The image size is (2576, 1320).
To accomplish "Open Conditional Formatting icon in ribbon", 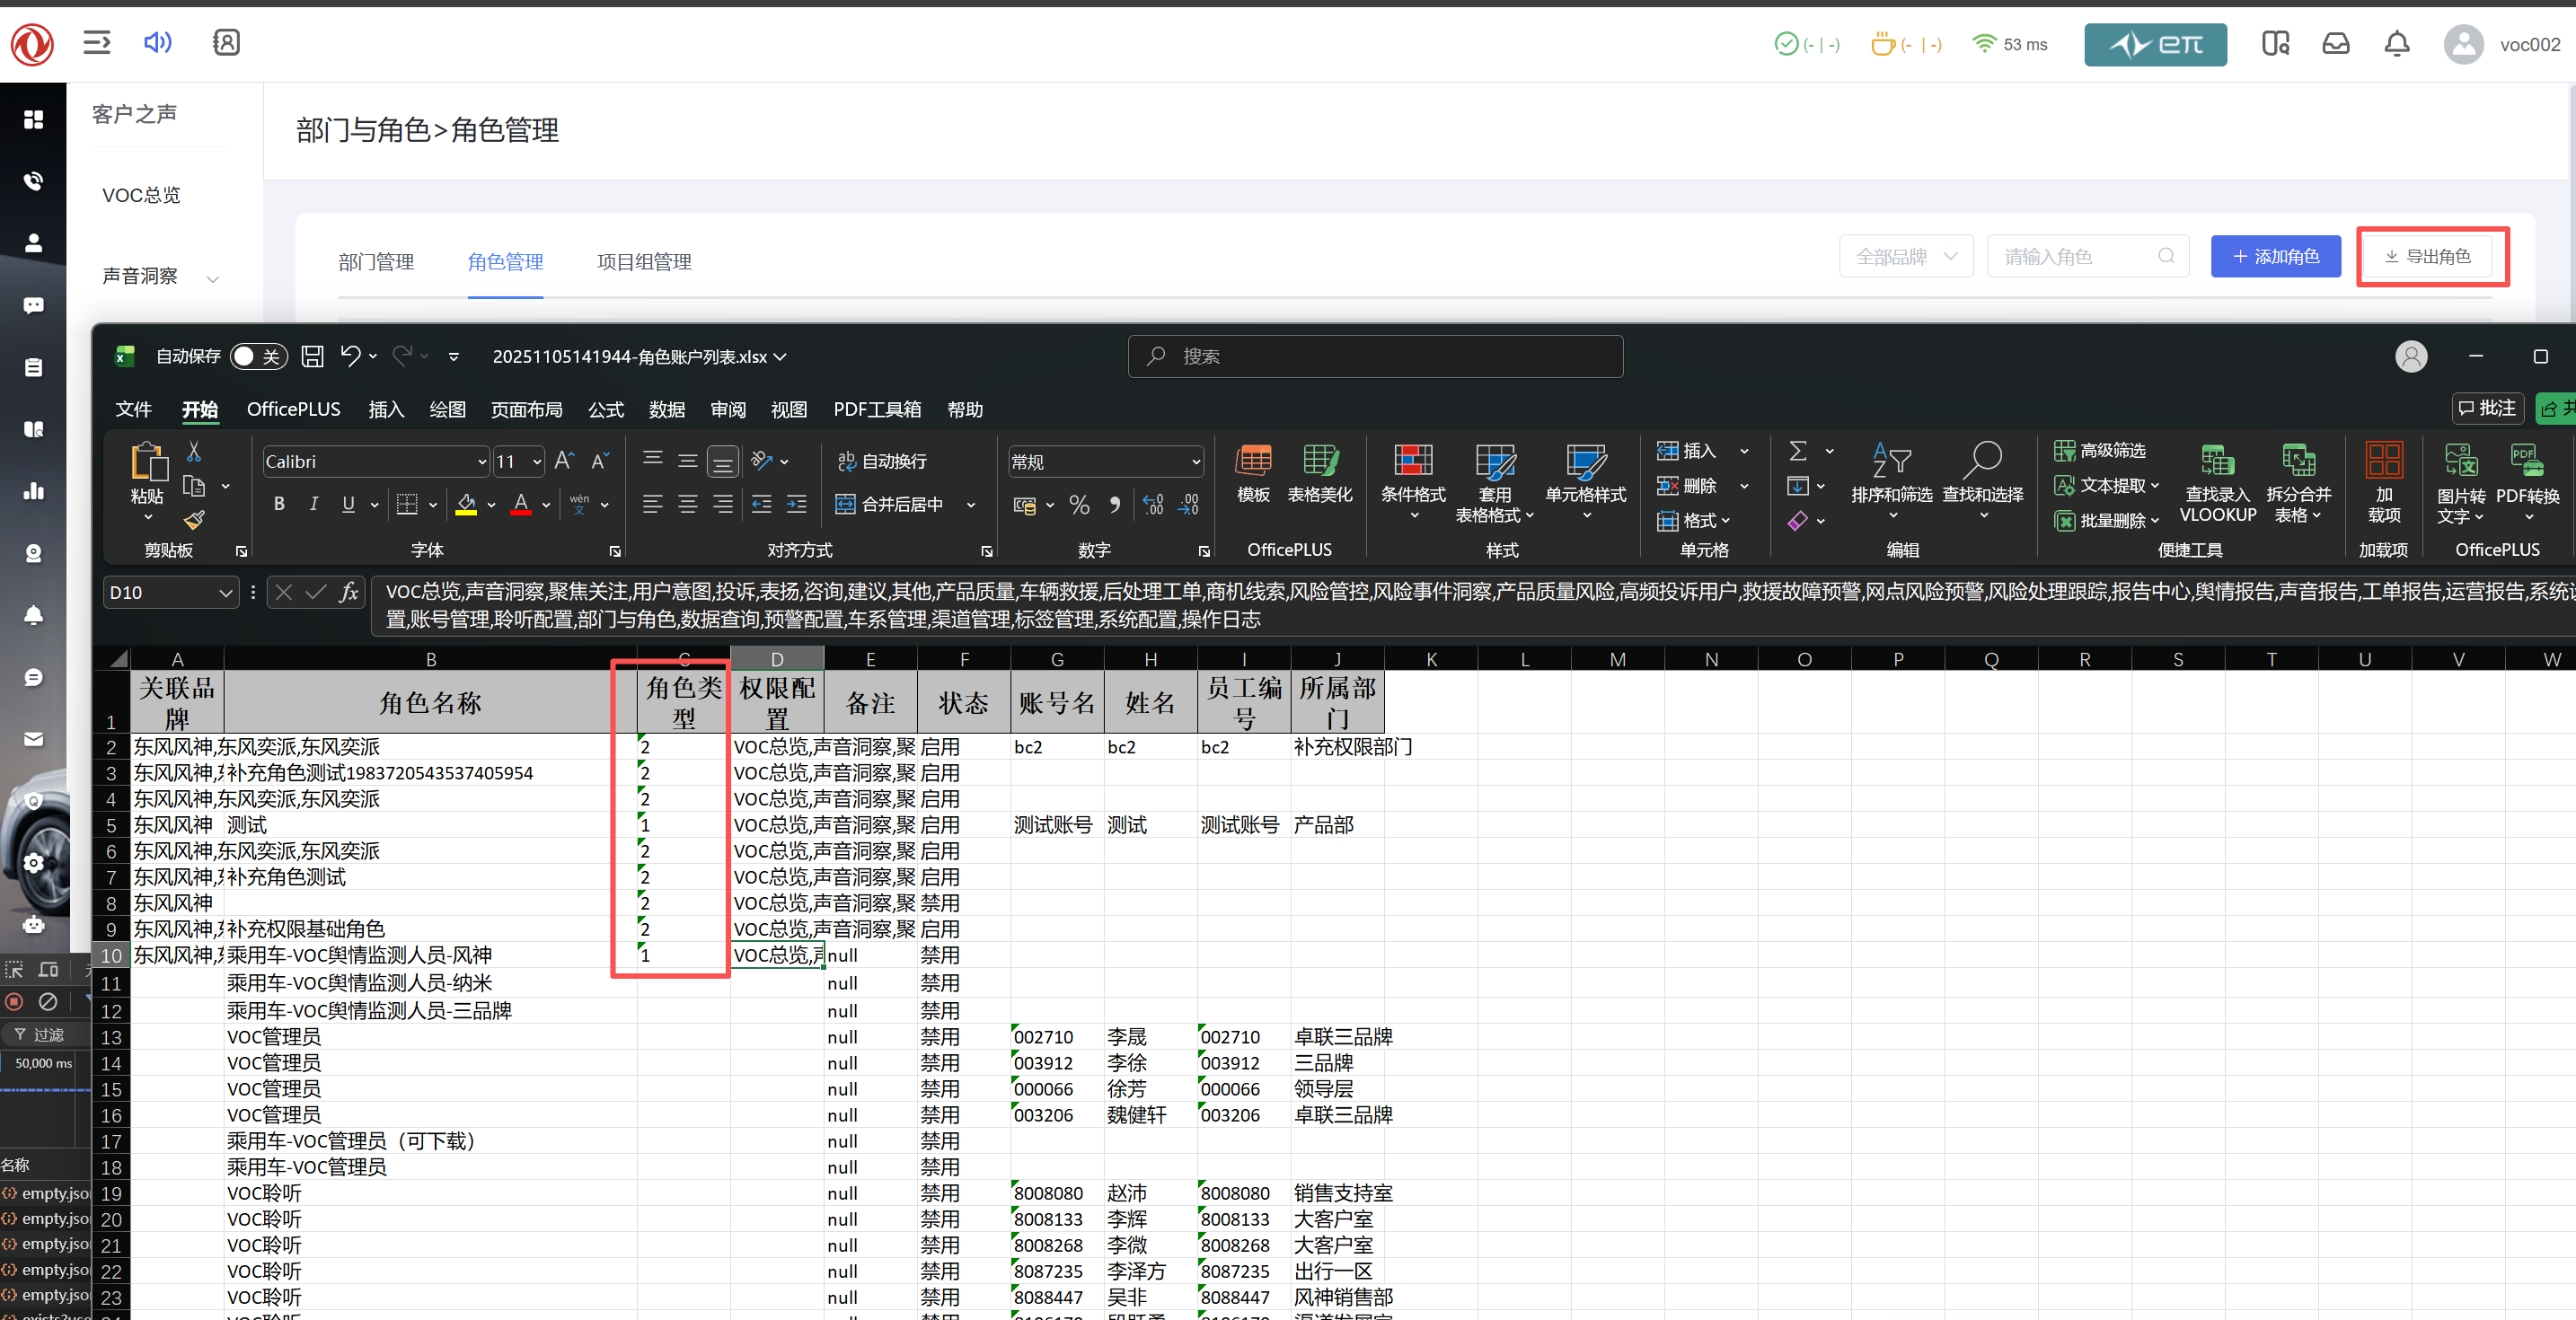I will click(1413, 462).
